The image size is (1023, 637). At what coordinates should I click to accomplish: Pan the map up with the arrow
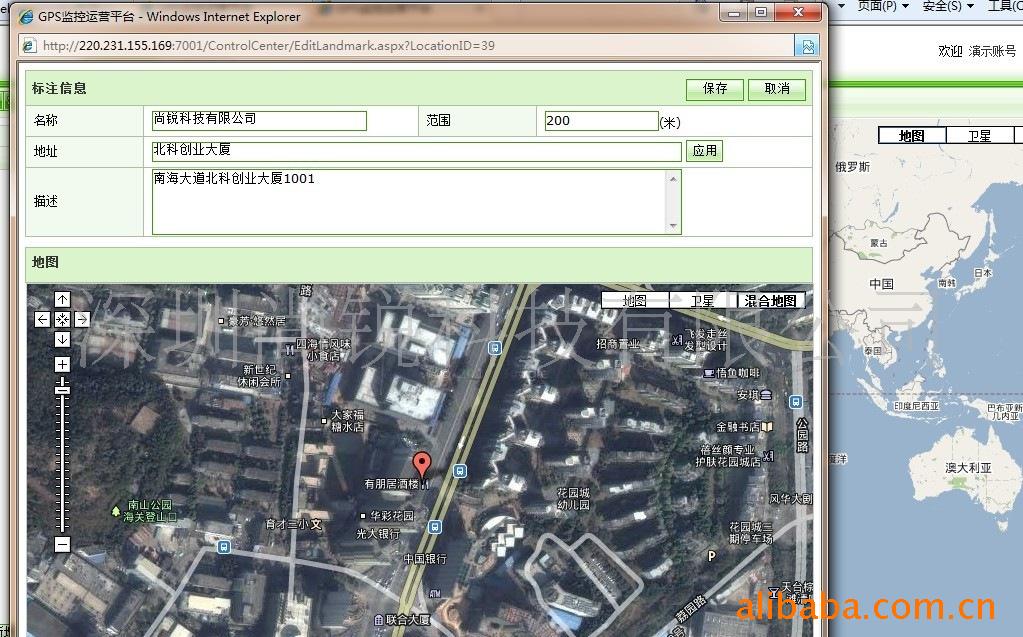[62, 300]
